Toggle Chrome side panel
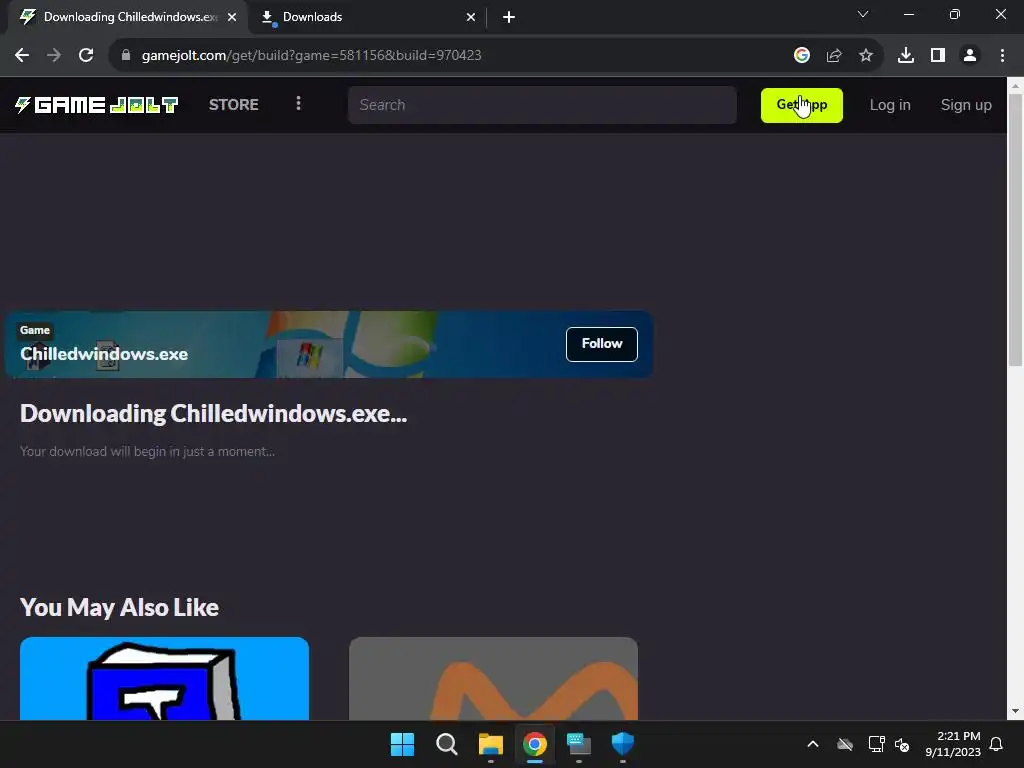This screenshot has height=768, width=1024. point(938,56)
